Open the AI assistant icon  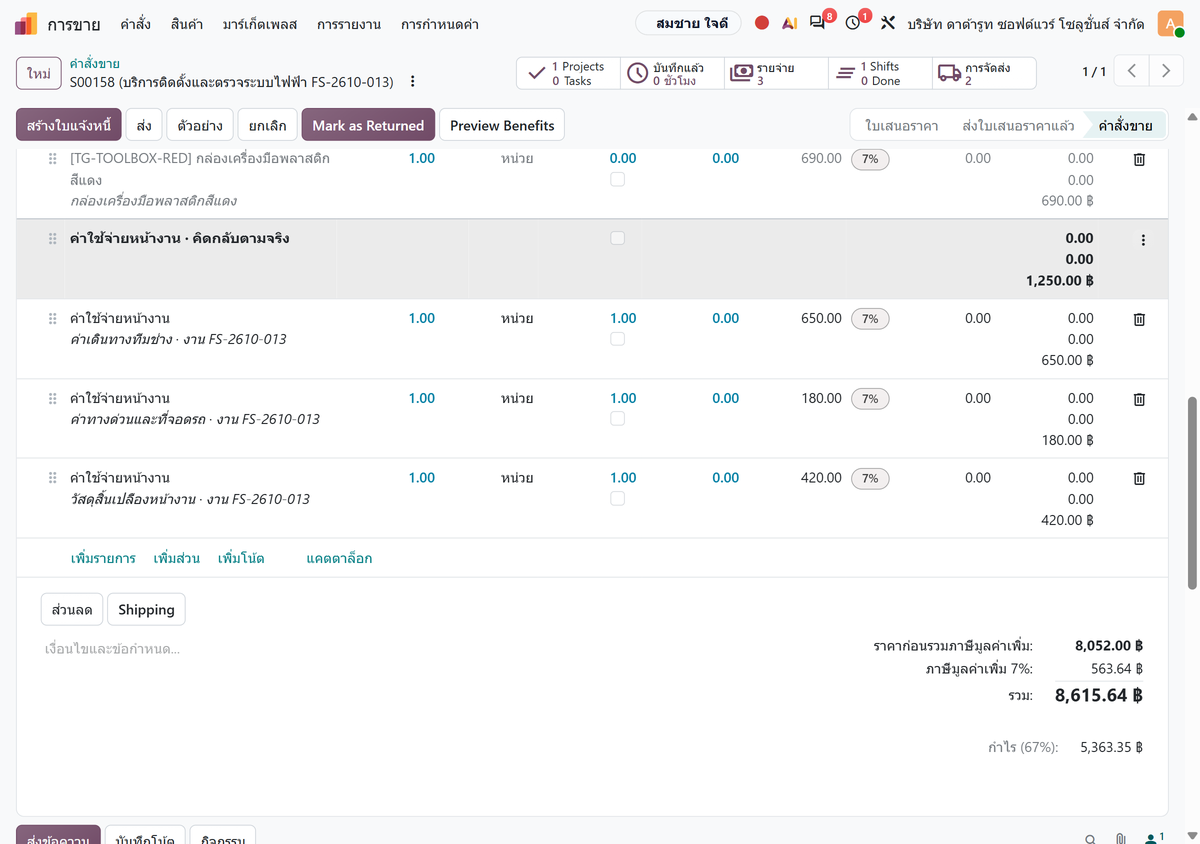click(x=789, y=23)
